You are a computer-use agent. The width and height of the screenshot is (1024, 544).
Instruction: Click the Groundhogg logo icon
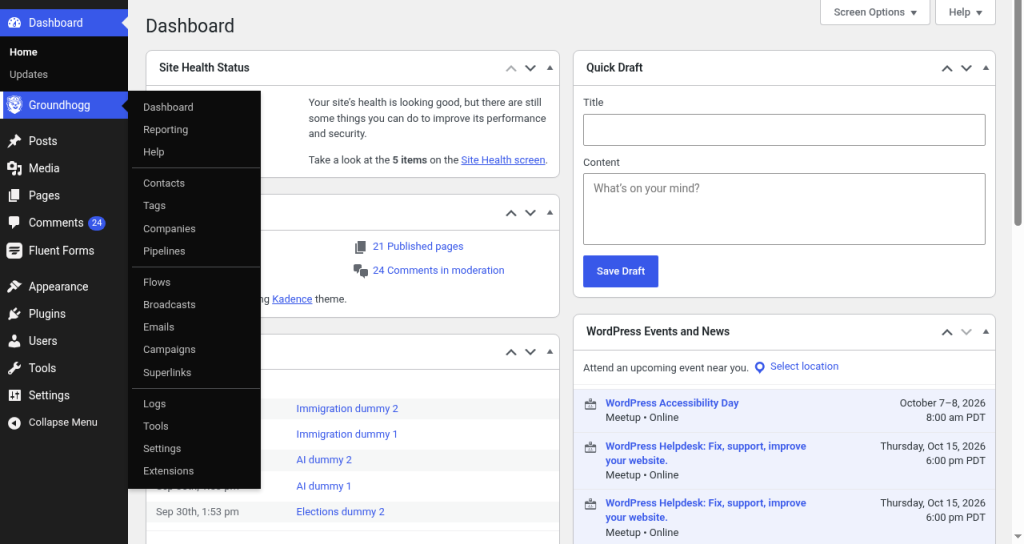(14, 105)
